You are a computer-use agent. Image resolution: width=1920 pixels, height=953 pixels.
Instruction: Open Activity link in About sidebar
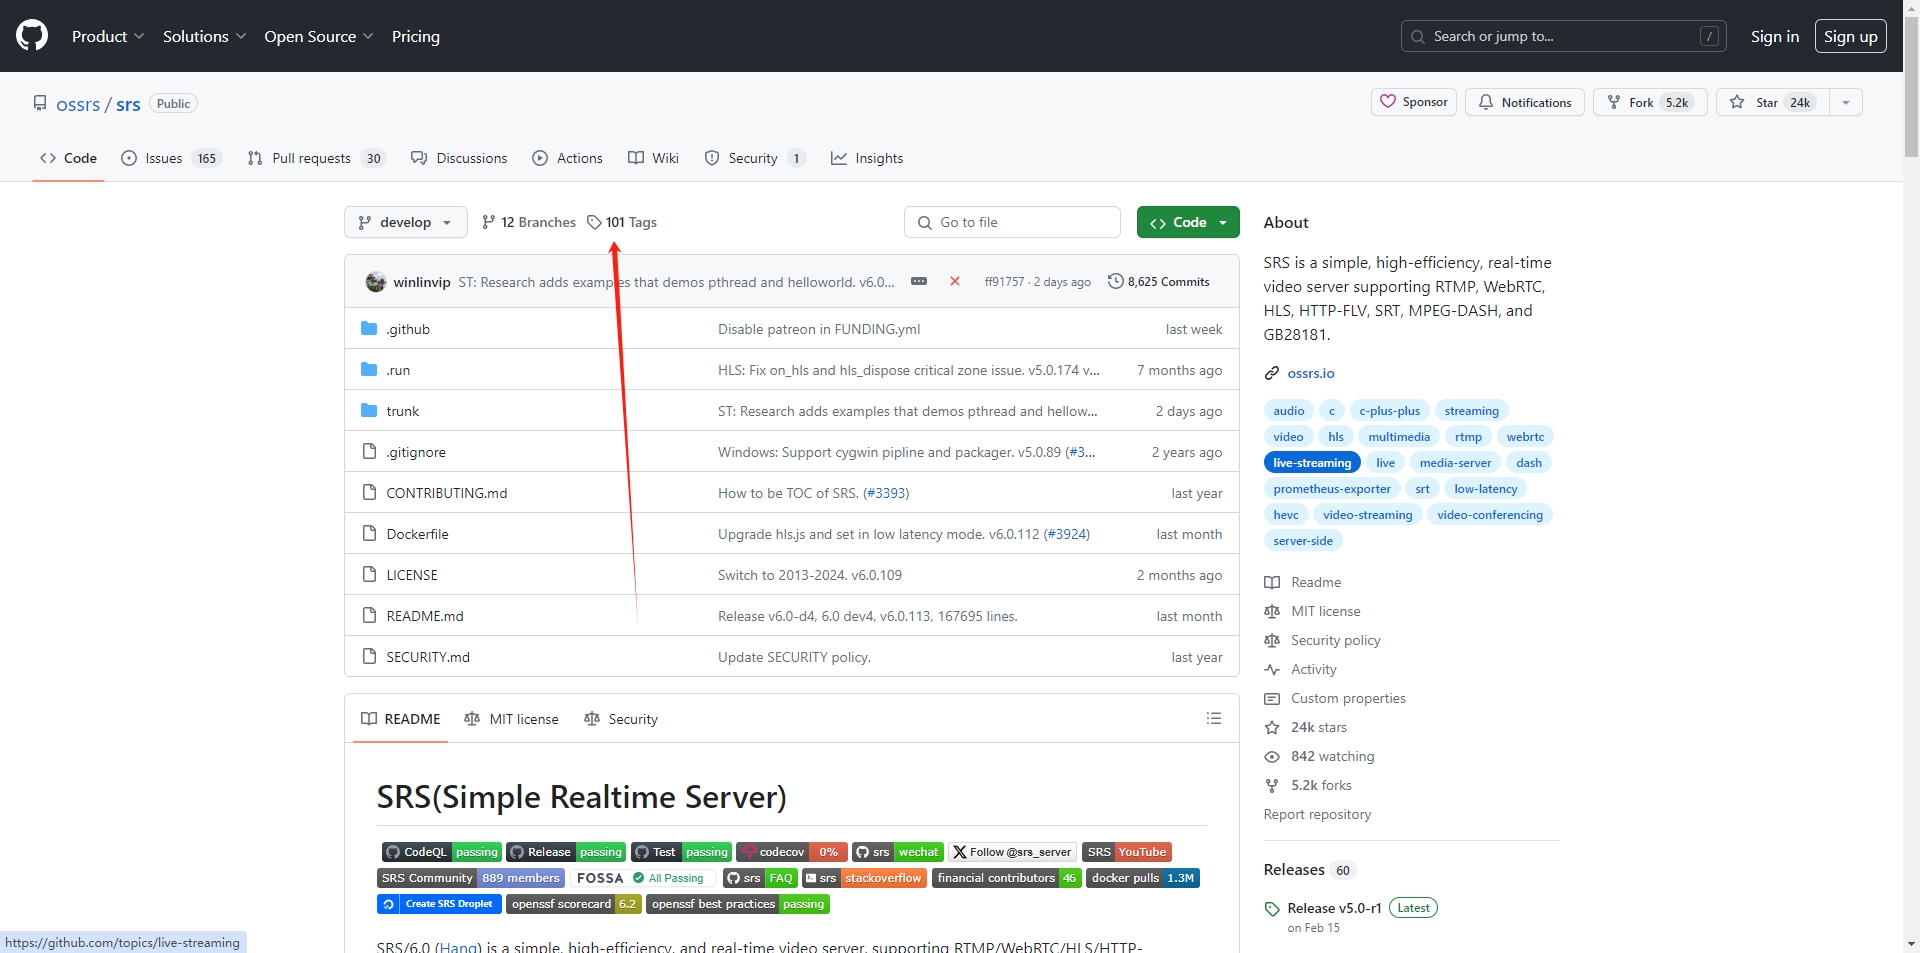1300,669
